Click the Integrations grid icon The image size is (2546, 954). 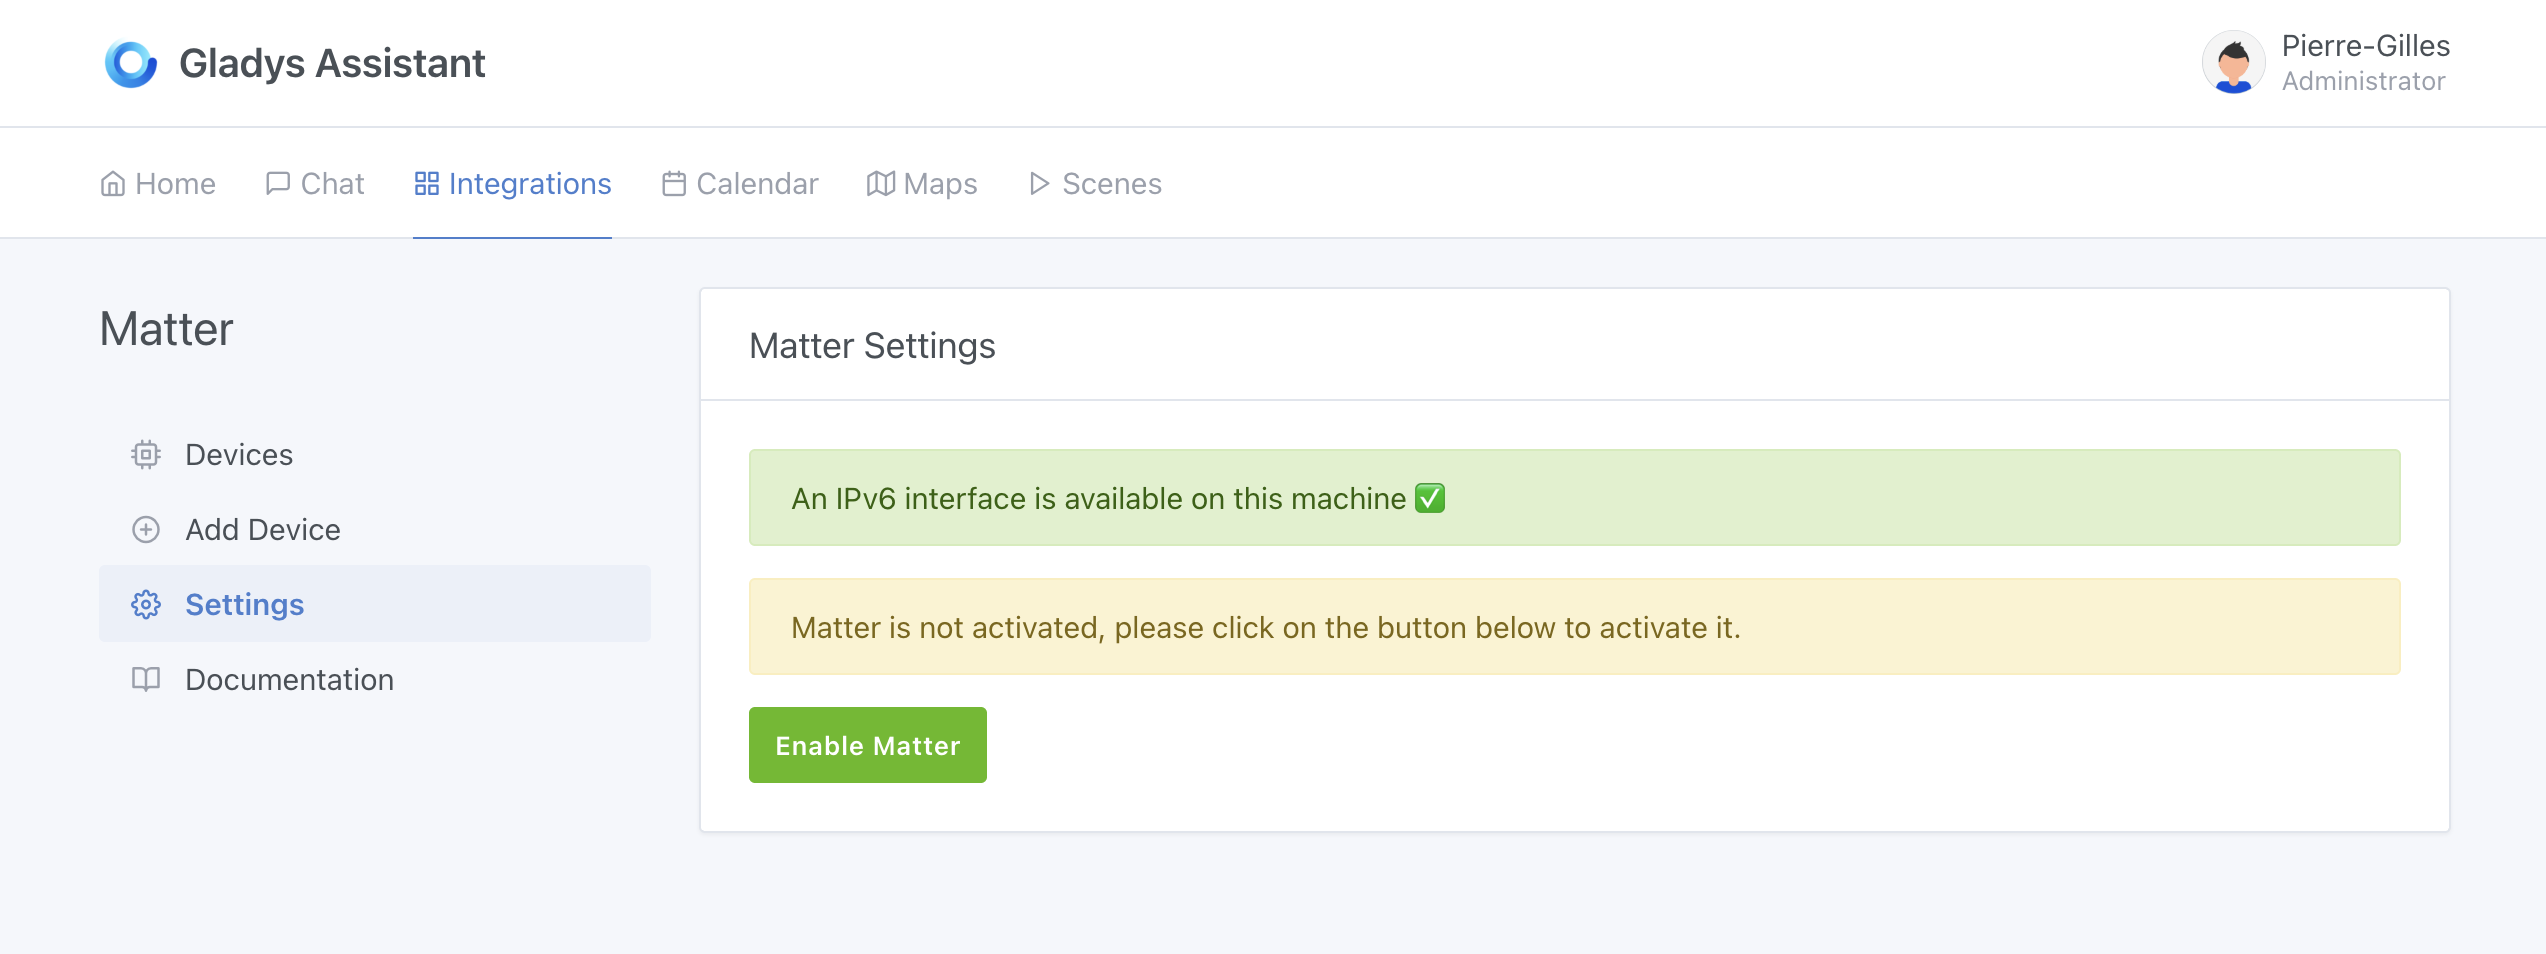(425, 183)
